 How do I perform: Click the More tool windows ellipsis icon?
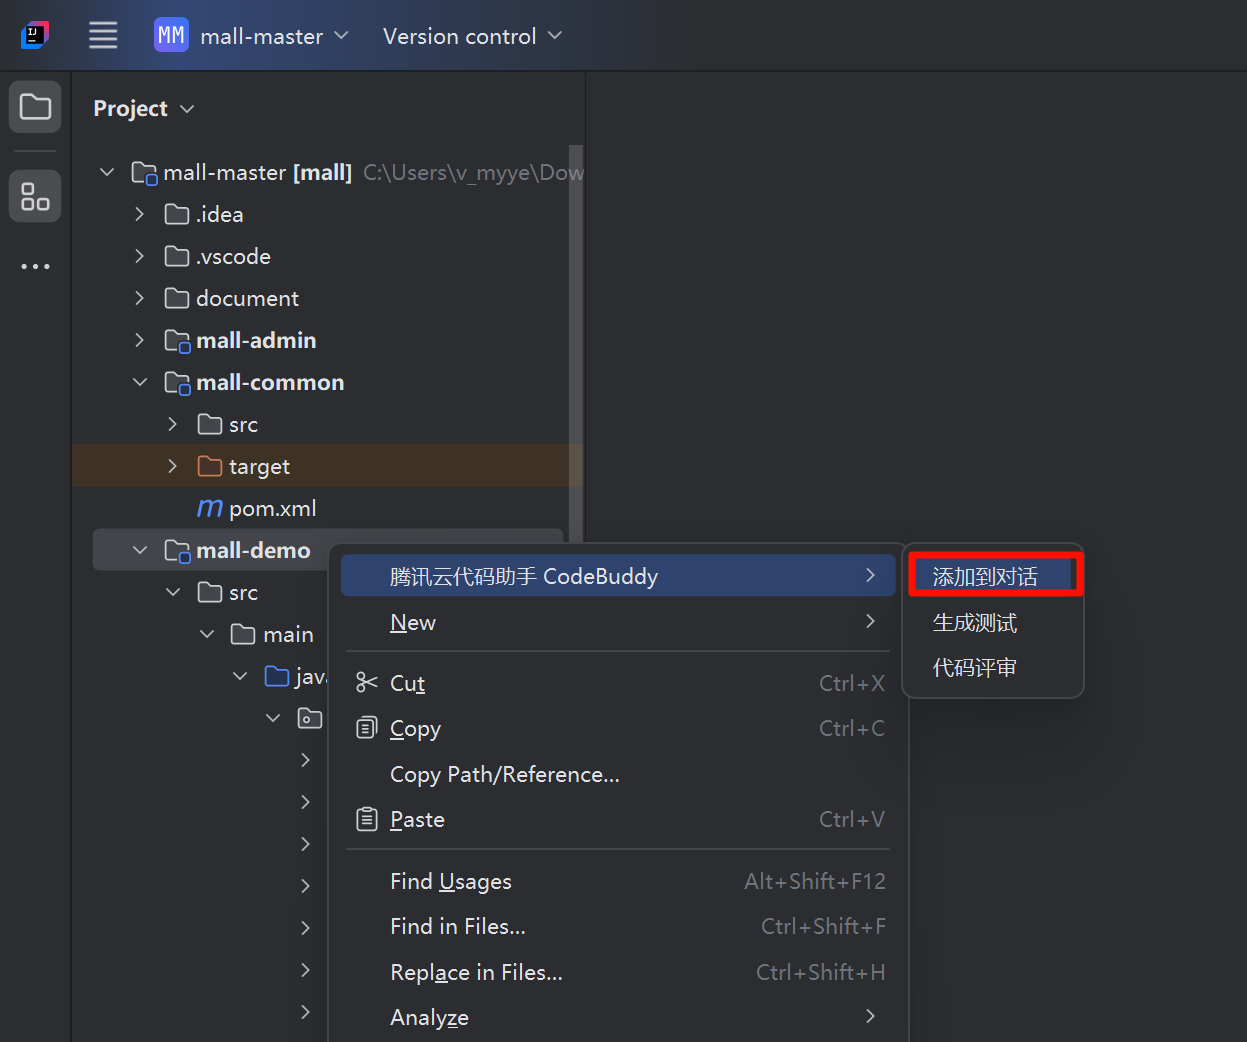pos(35,266)
